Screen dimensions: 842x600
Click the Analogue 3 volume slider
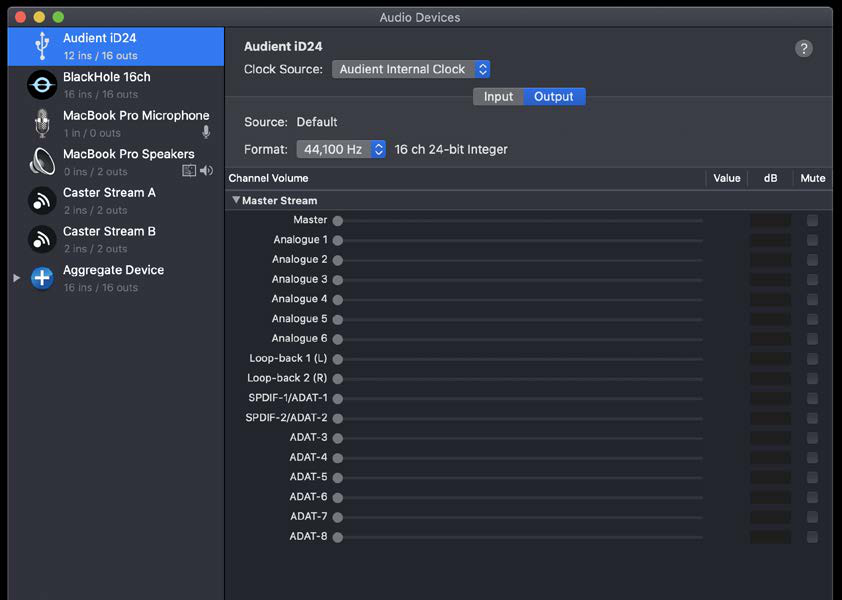518,280
